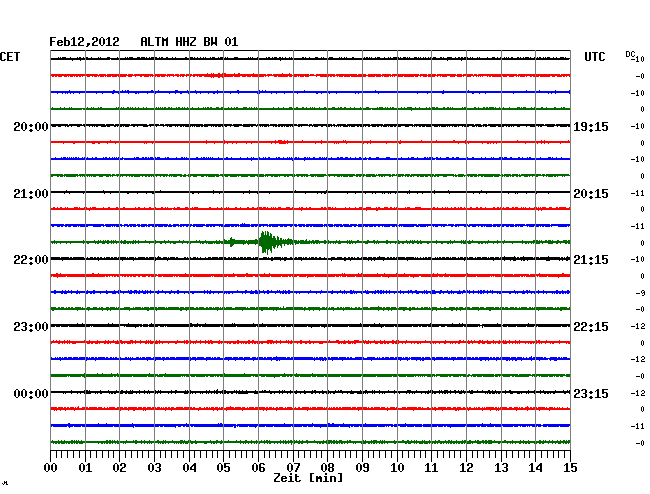Select the CET time label "00:00"
The width and height of the screenshot is (650, 494).
pos(31,393)
